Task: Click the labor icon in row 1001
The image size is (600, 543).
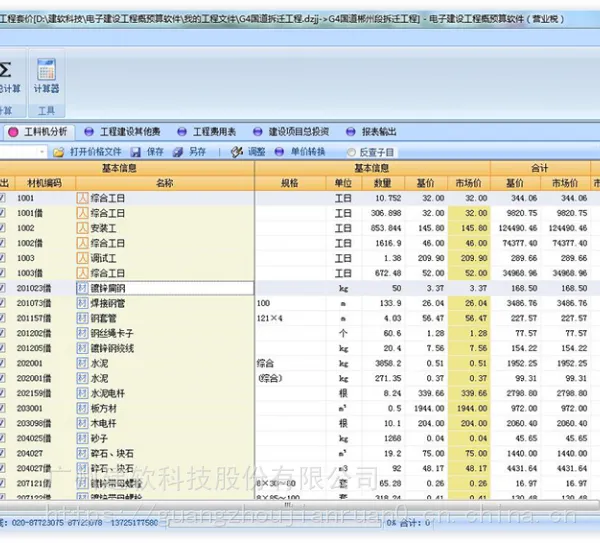Action: pyautogui.click(x=82, y=198)
